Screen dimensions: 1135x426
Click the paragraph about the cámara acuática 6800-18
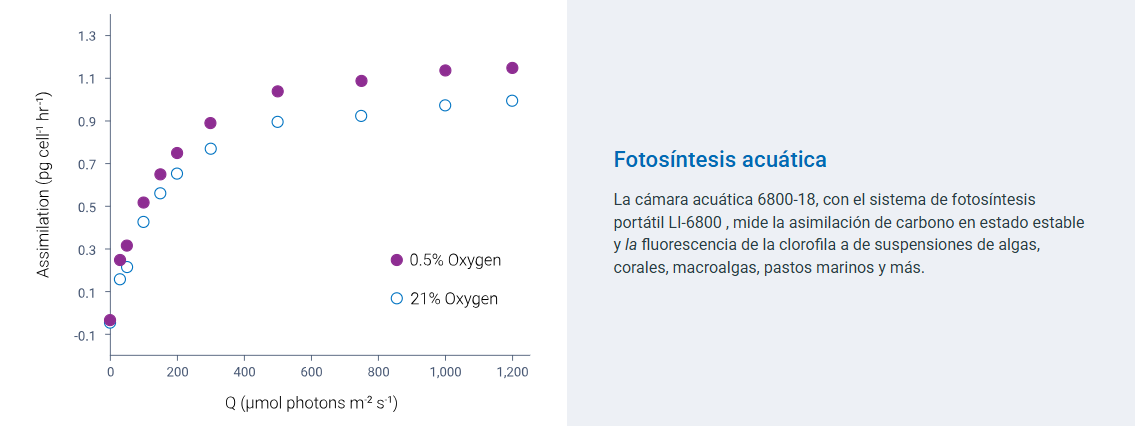(x=848, y=234)
